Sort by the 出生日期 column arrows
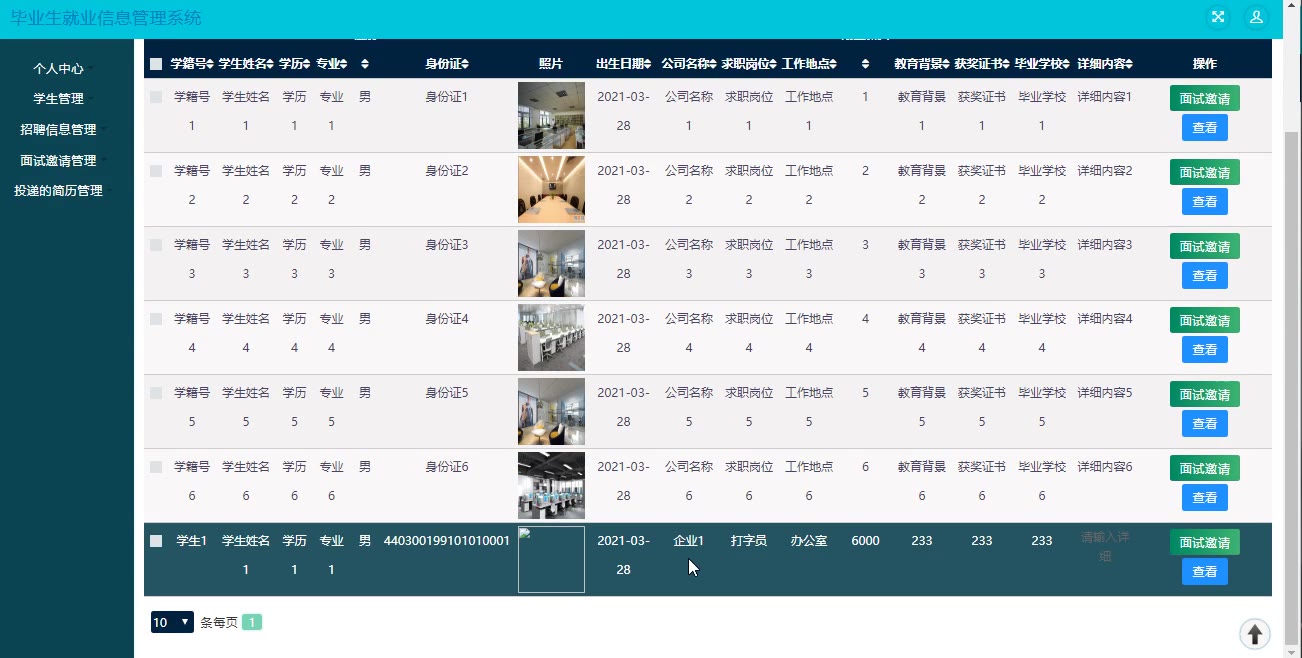 point(647,64)
